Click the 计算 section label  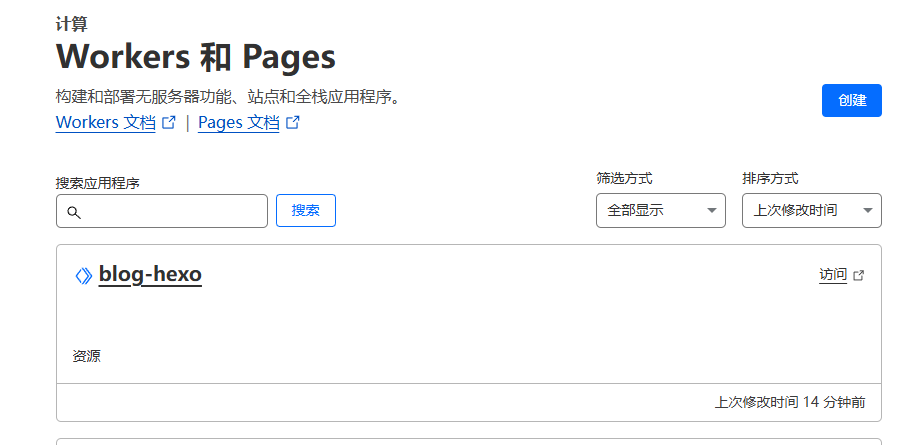click(x=71, y=25)
